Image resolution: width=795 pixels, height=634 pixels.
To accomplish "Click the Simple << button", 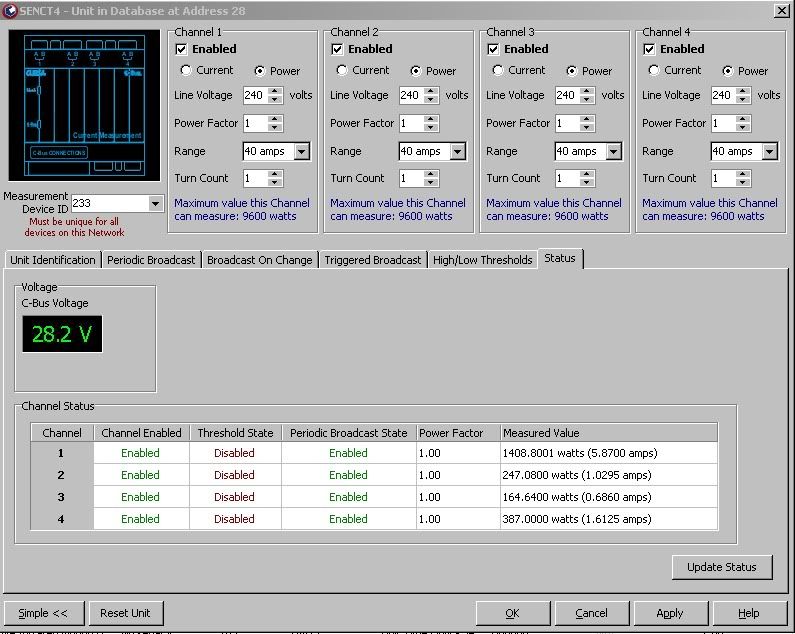I will 43,613.
